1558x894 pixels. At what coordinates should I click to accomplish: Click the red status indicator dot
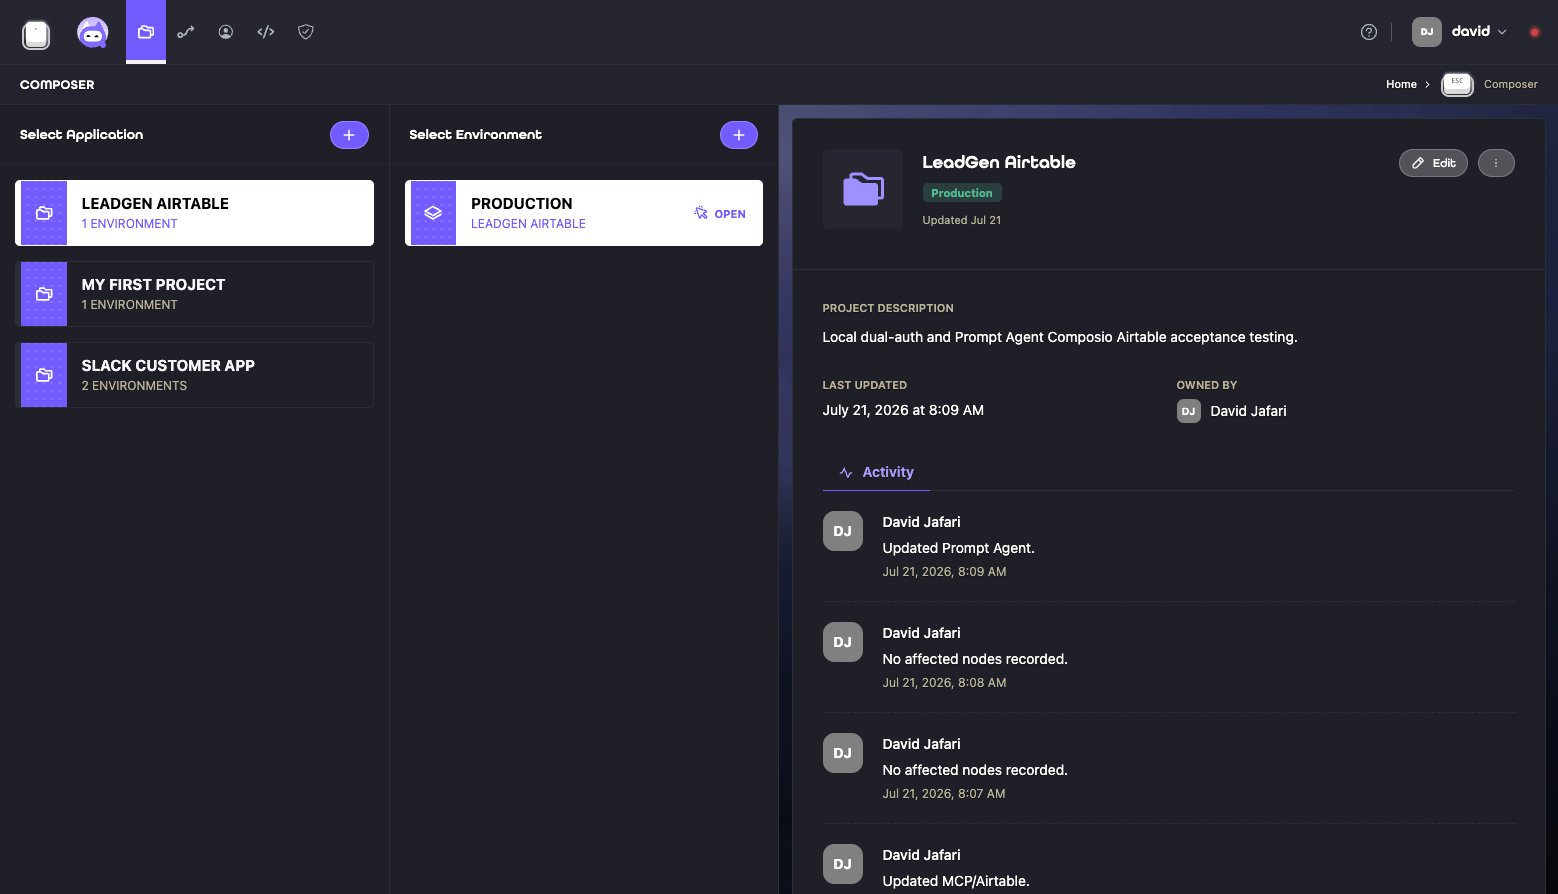1535,32
